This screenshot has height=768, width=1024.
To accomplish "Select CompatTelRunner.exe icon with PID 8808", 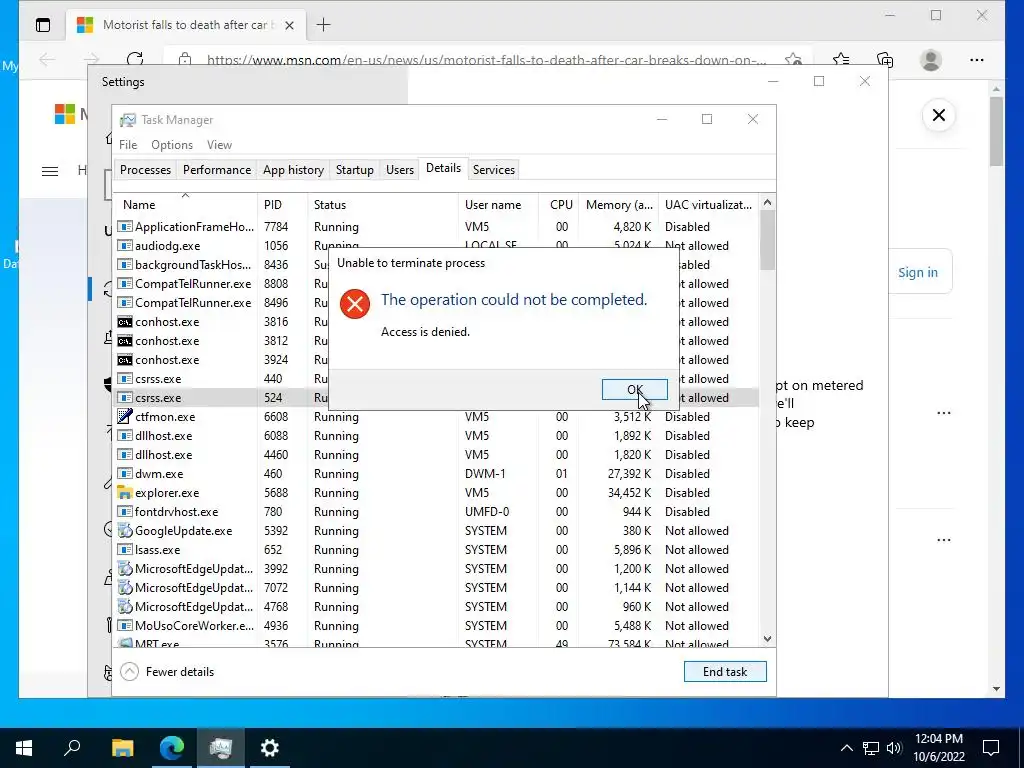I will (x=125, y=283).
